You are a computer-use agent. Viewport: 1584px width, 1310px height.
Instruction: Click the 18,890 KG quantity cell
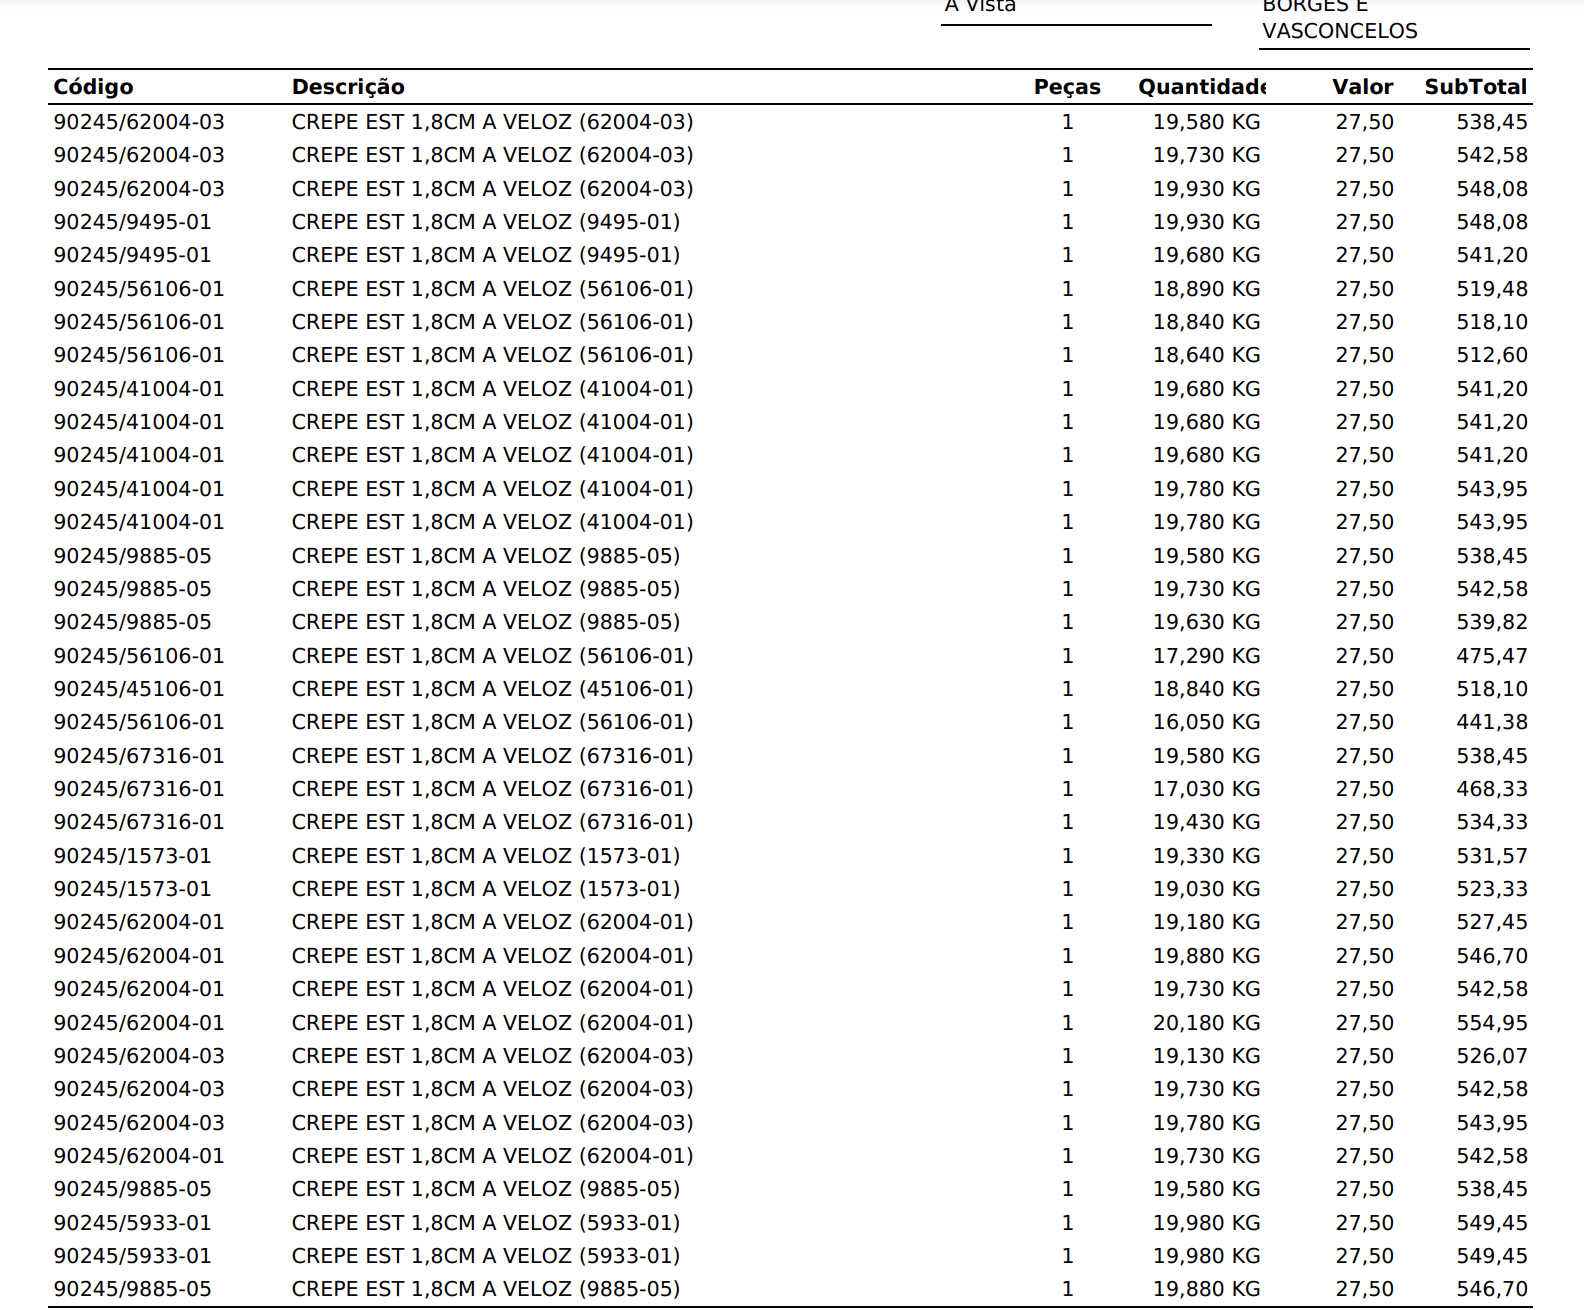click(x=1206, y=289)
